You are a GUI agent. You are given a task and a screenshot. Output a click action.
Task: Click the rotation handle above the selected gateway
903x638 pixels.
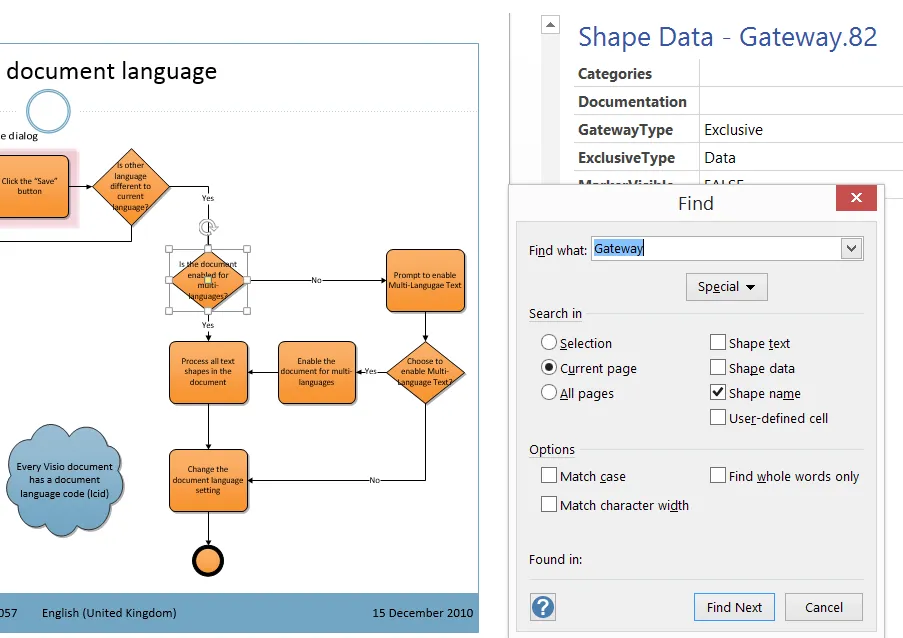click(208, 227)
